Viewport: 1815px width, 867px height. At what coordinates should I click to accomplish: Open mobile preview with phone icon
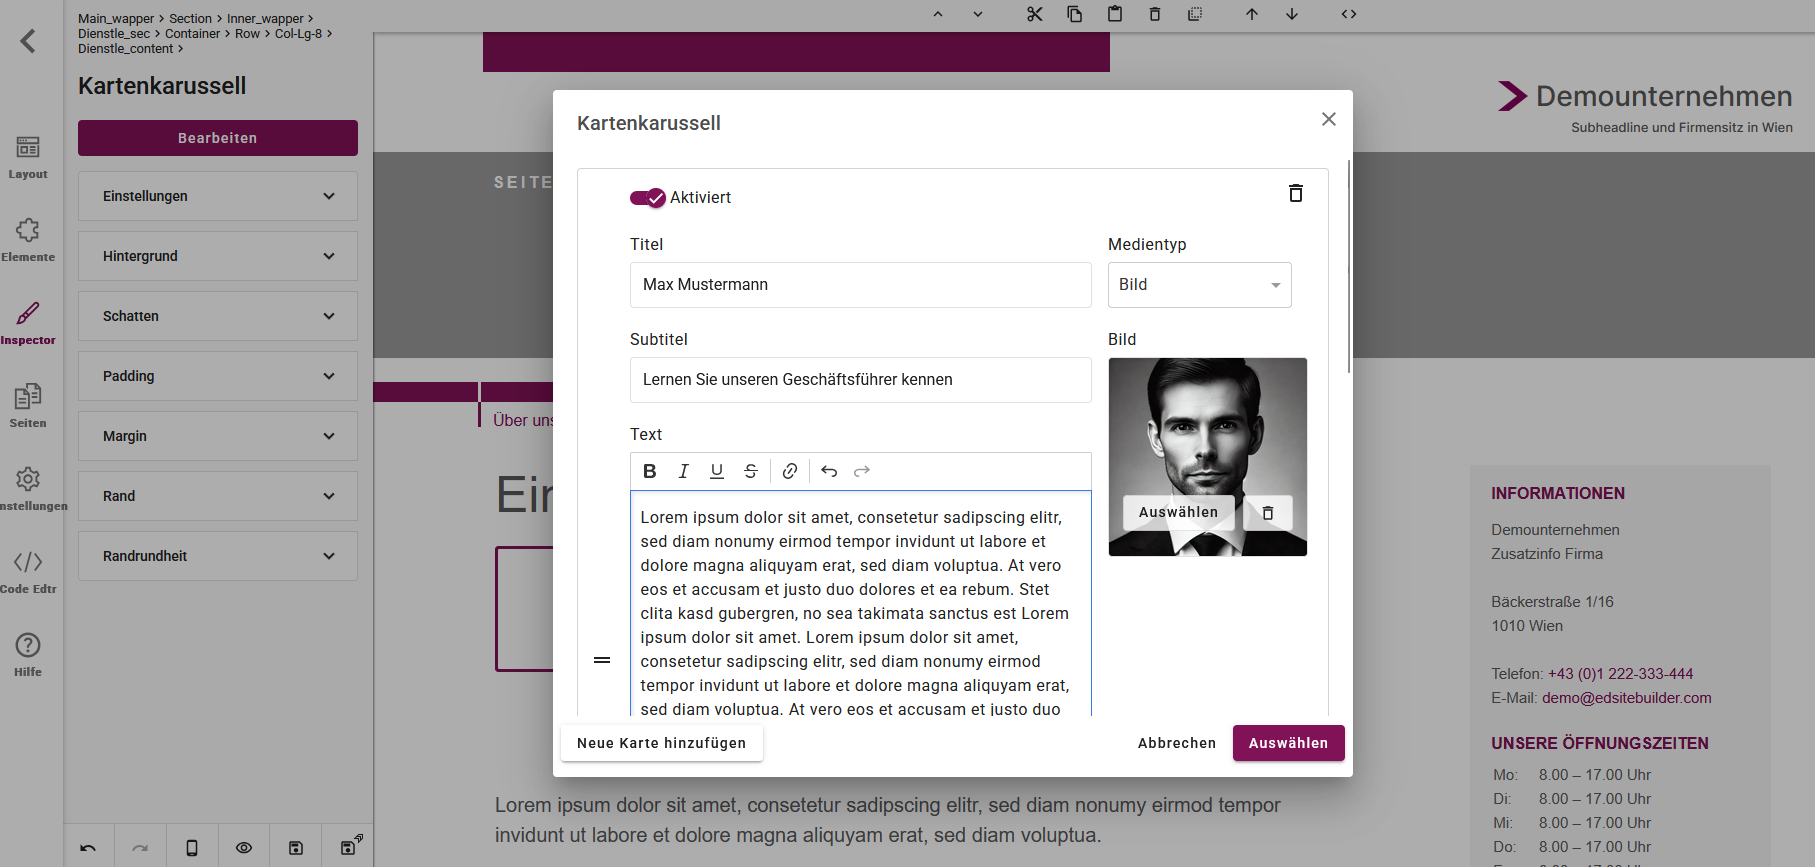tap(192, 848)
